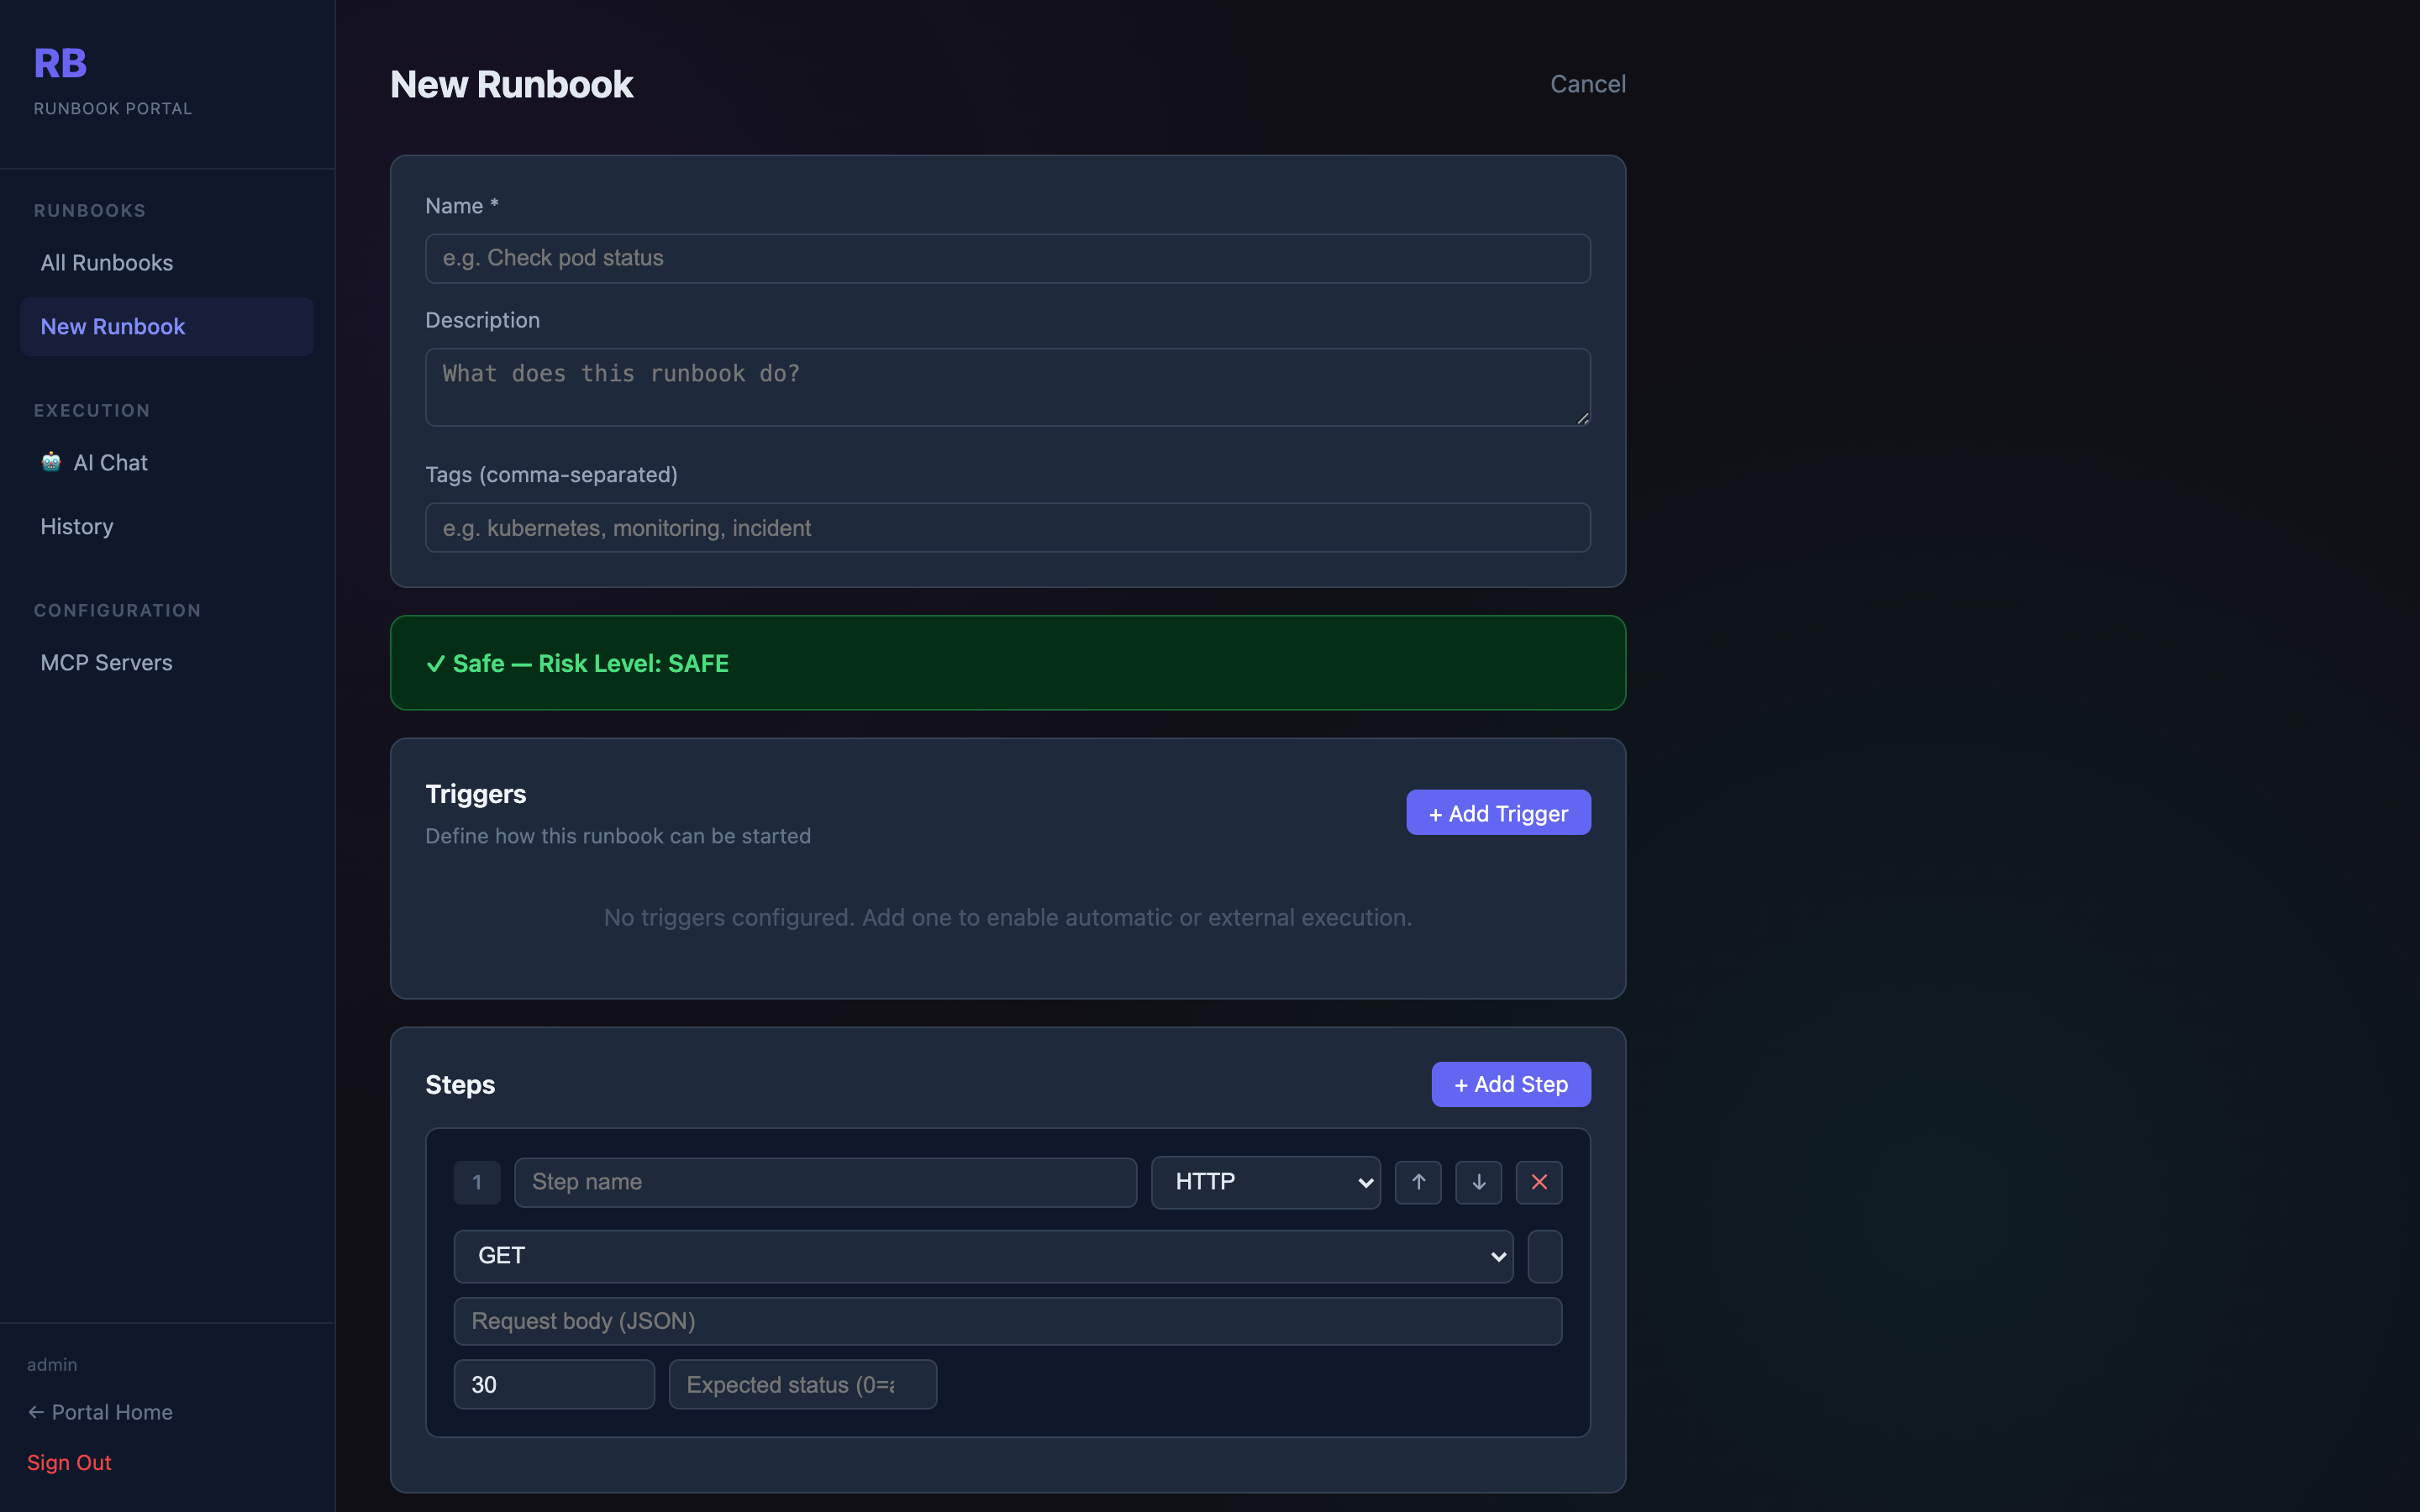Open MCP Servers under Configuration
The height and width of the screenshot is (1512, 2420).
106,662
